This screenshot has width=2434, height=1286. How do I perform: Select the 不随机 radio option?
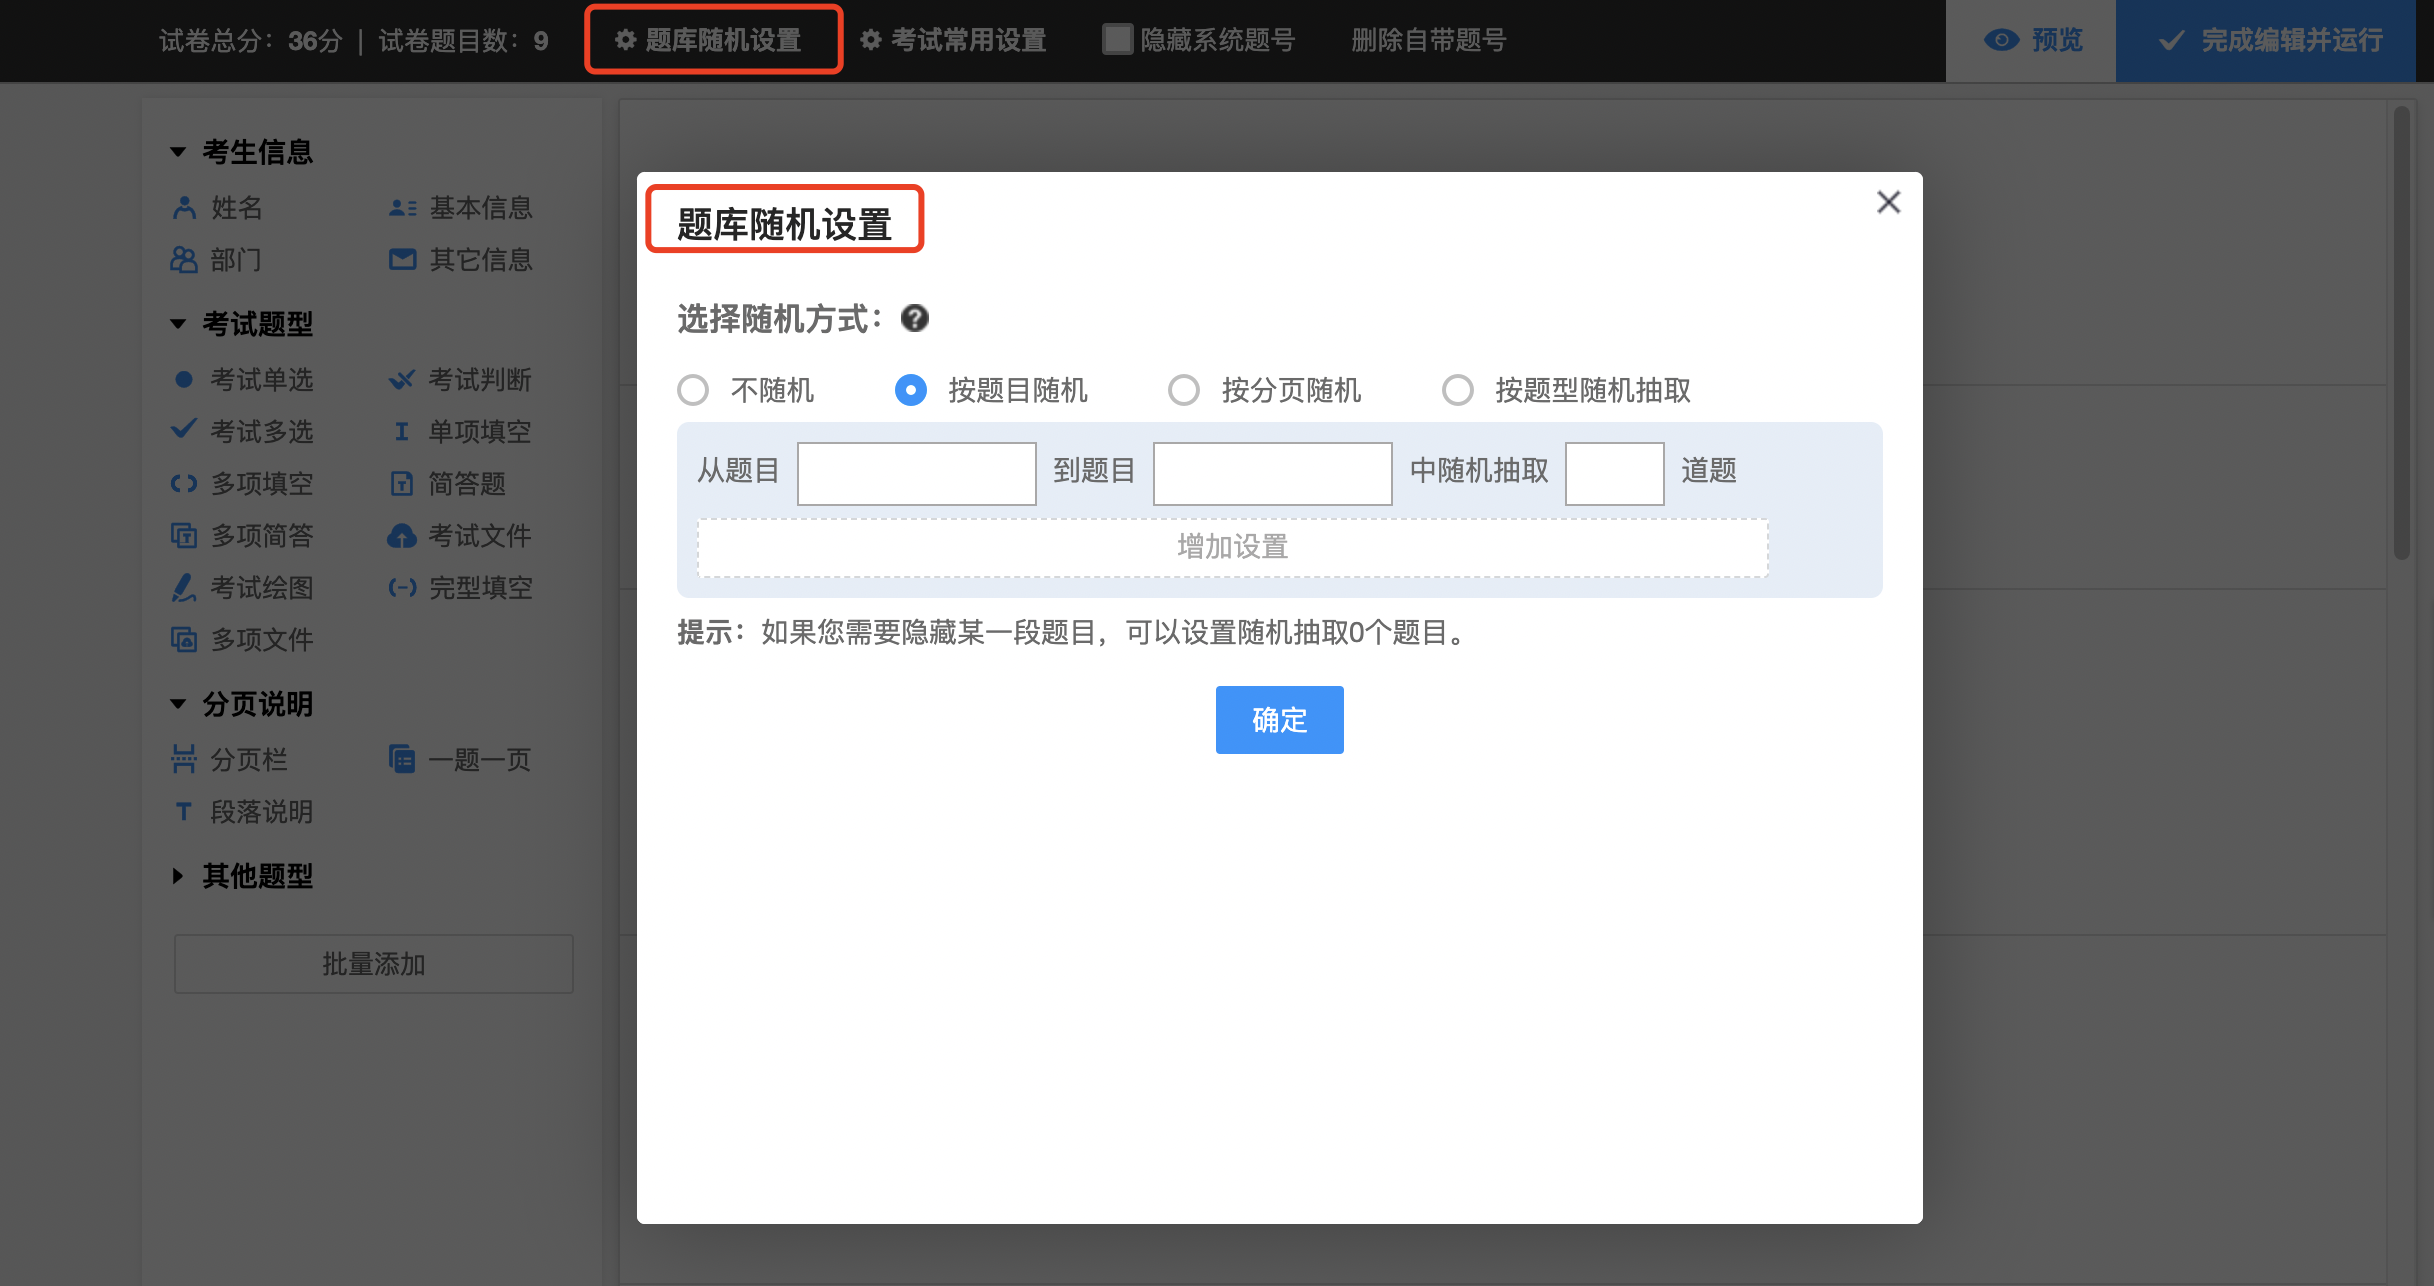[693, 390]
